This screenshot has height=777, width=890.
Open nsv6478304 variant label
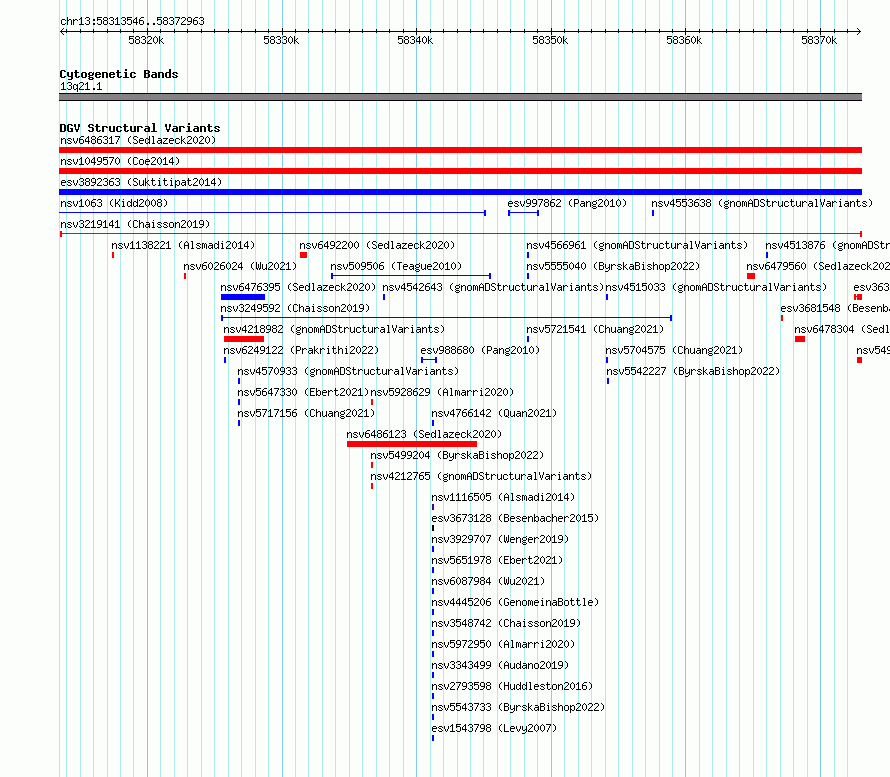pyautogui.click(x=842, y=329)
